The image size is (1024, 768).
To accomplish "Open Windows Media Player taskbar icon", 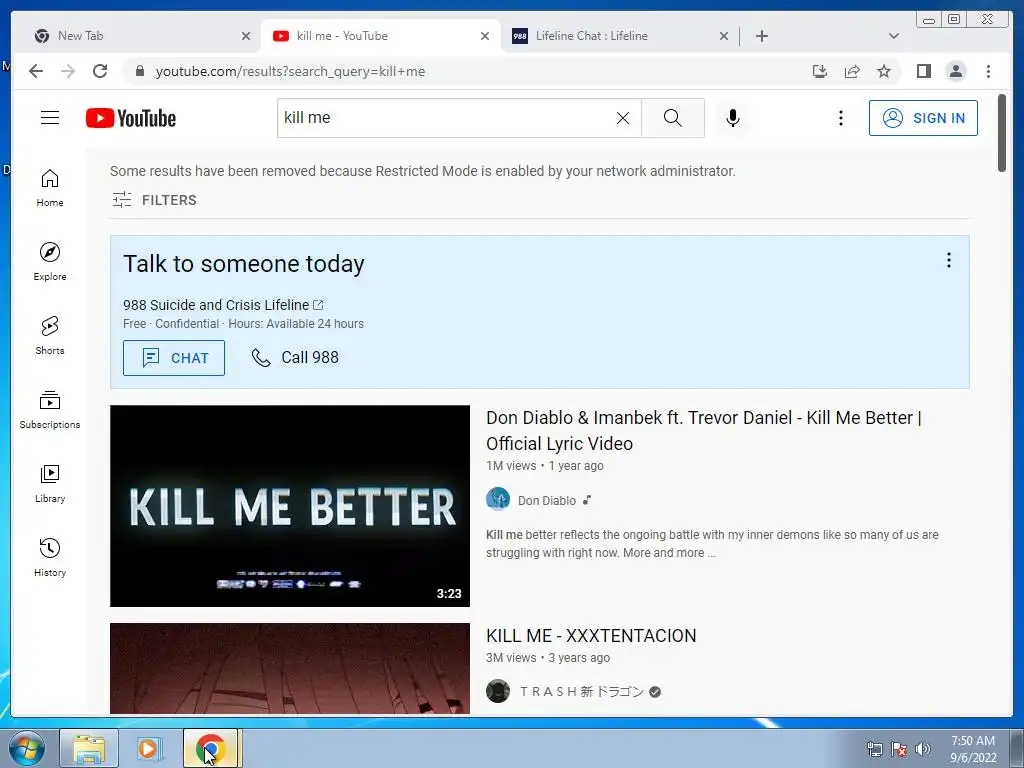I will [148, 748].
